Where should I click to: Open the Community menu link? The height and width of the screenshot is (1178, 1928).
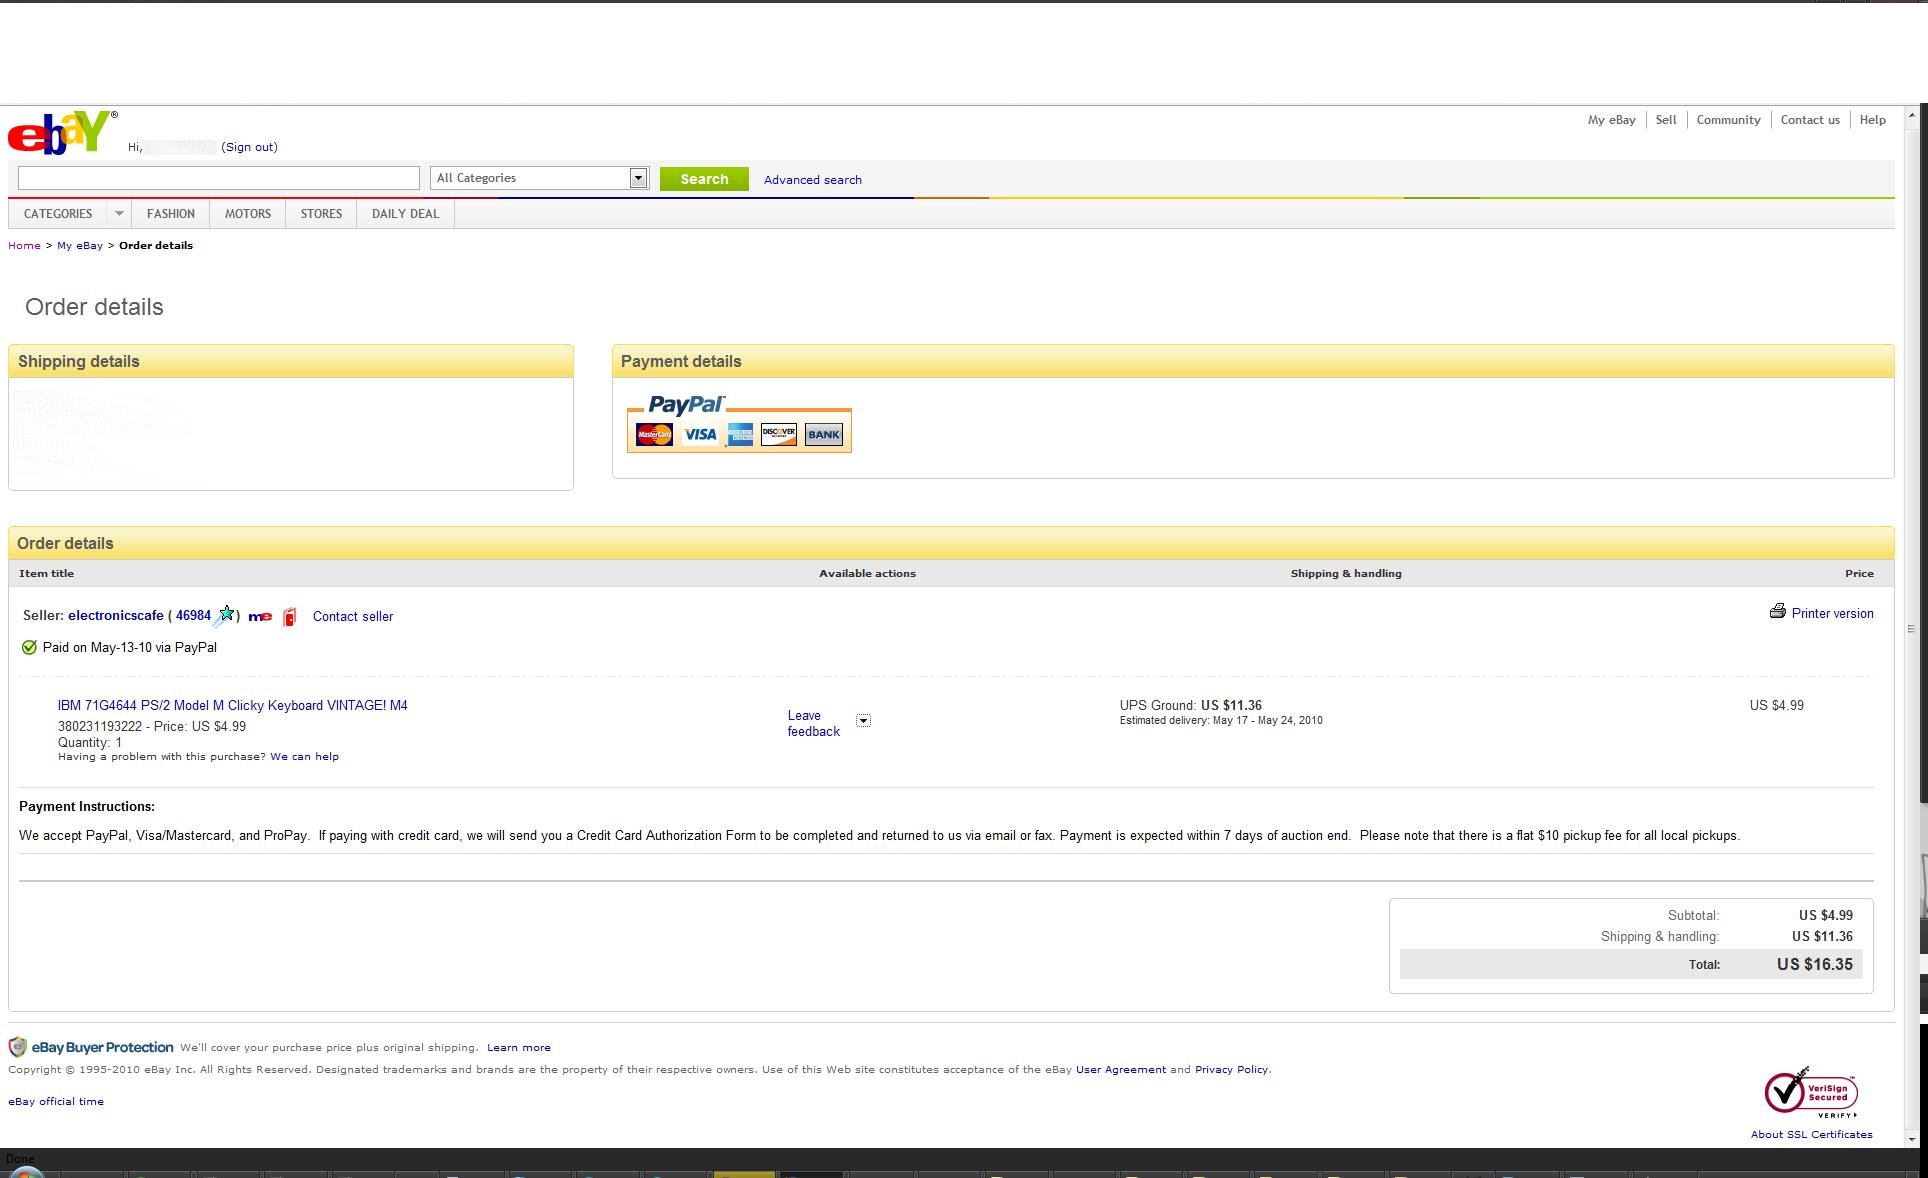pos(1728,119)
